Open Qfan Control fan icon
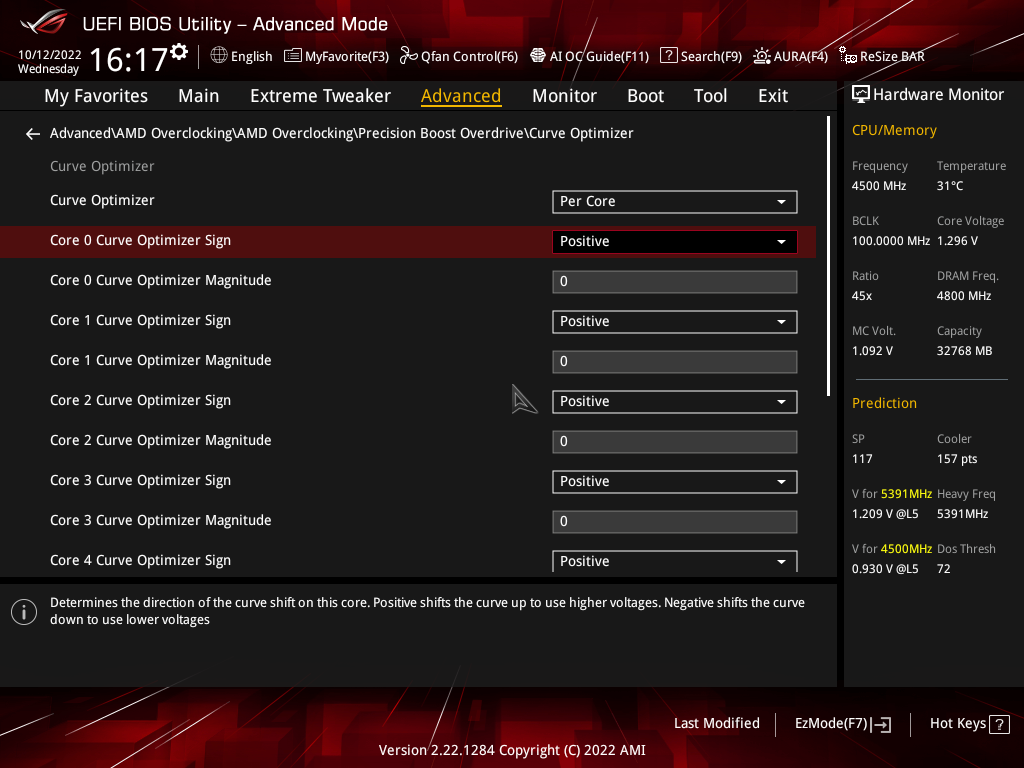Image resolution: width=1024 pixels, height=768 pixels. 409,56
